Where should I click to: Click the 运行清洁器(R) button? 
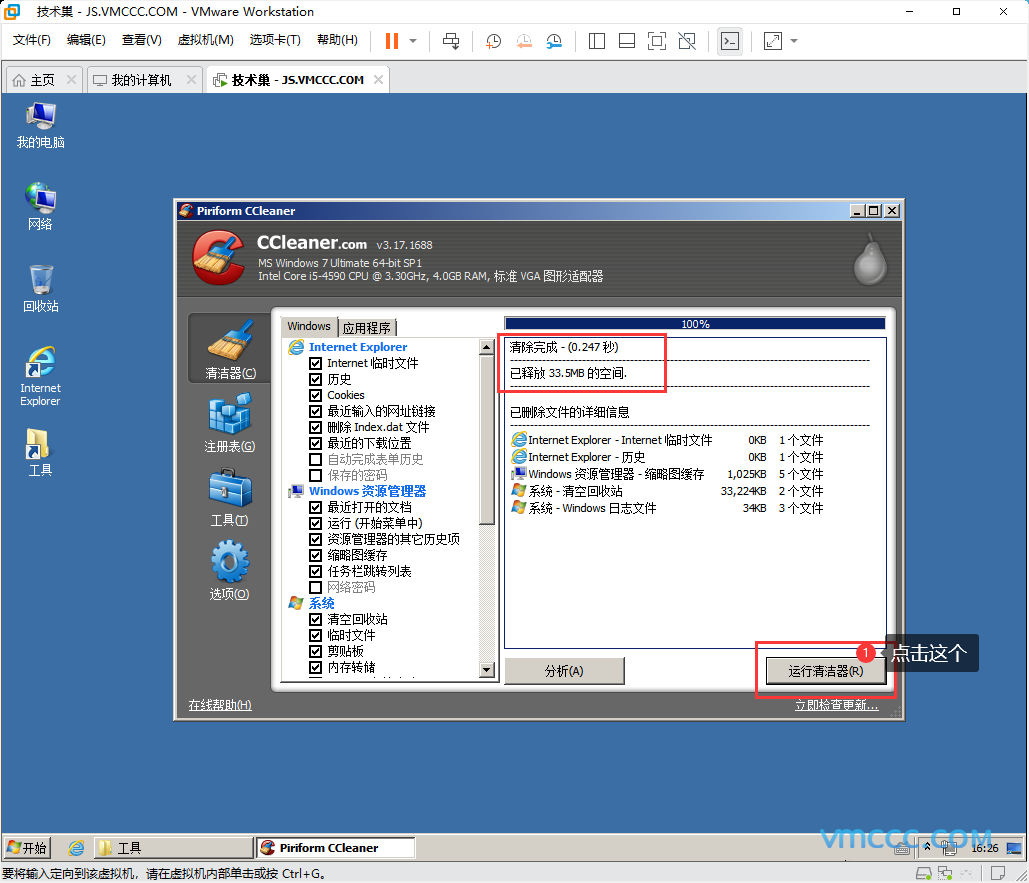[x=826, y=671]
